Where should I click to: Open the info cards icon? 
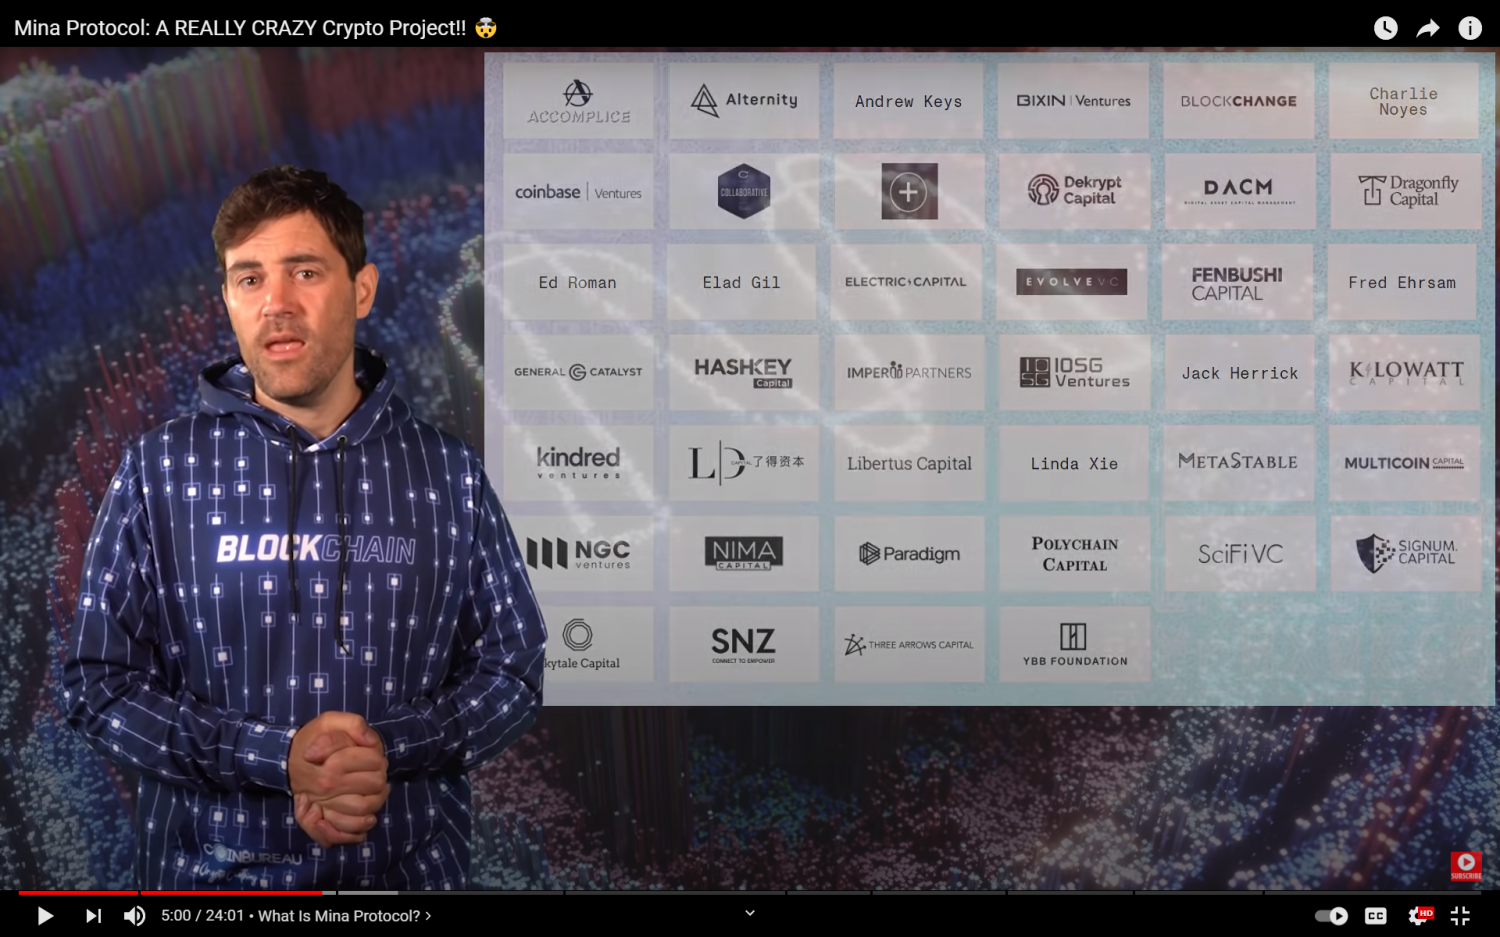(x=1470, y=28)
